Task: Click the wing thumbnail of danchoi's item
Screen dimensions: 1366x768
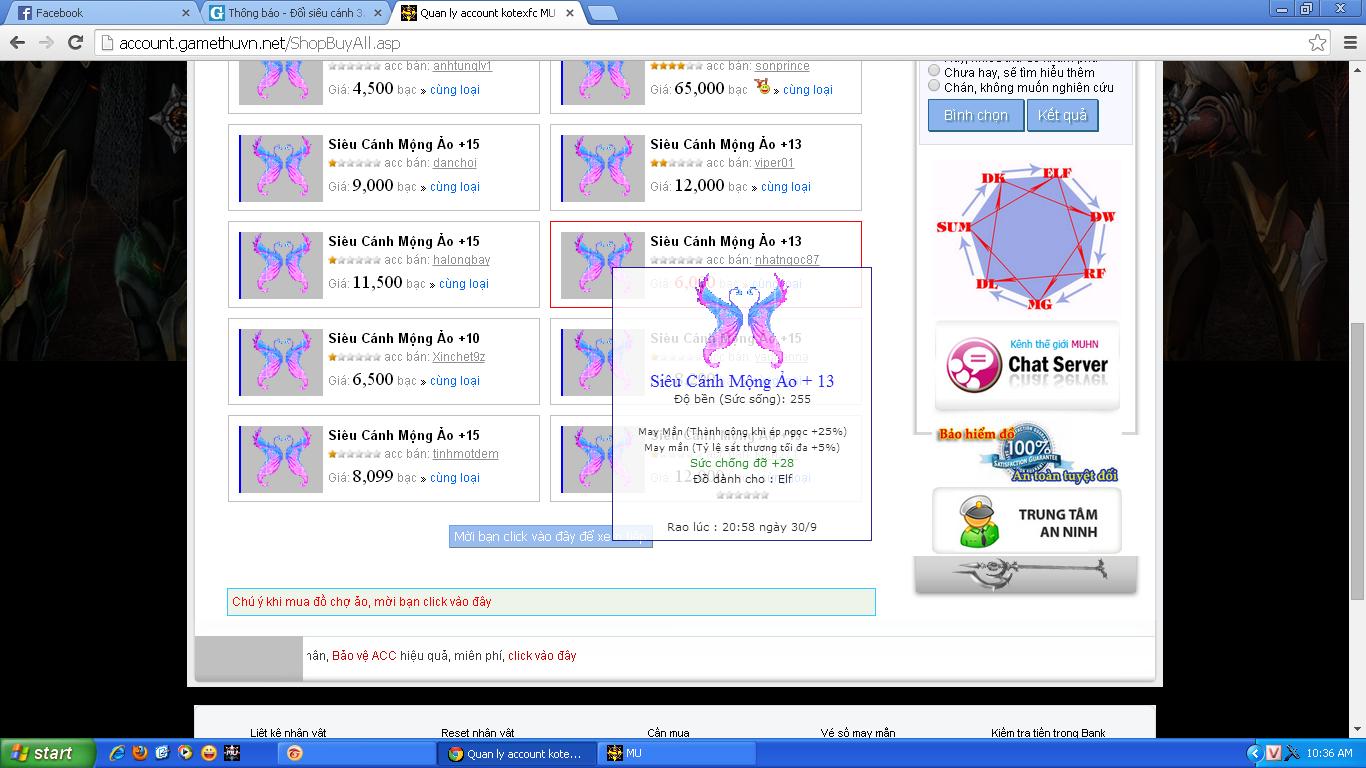Action: tap(281, 168)
